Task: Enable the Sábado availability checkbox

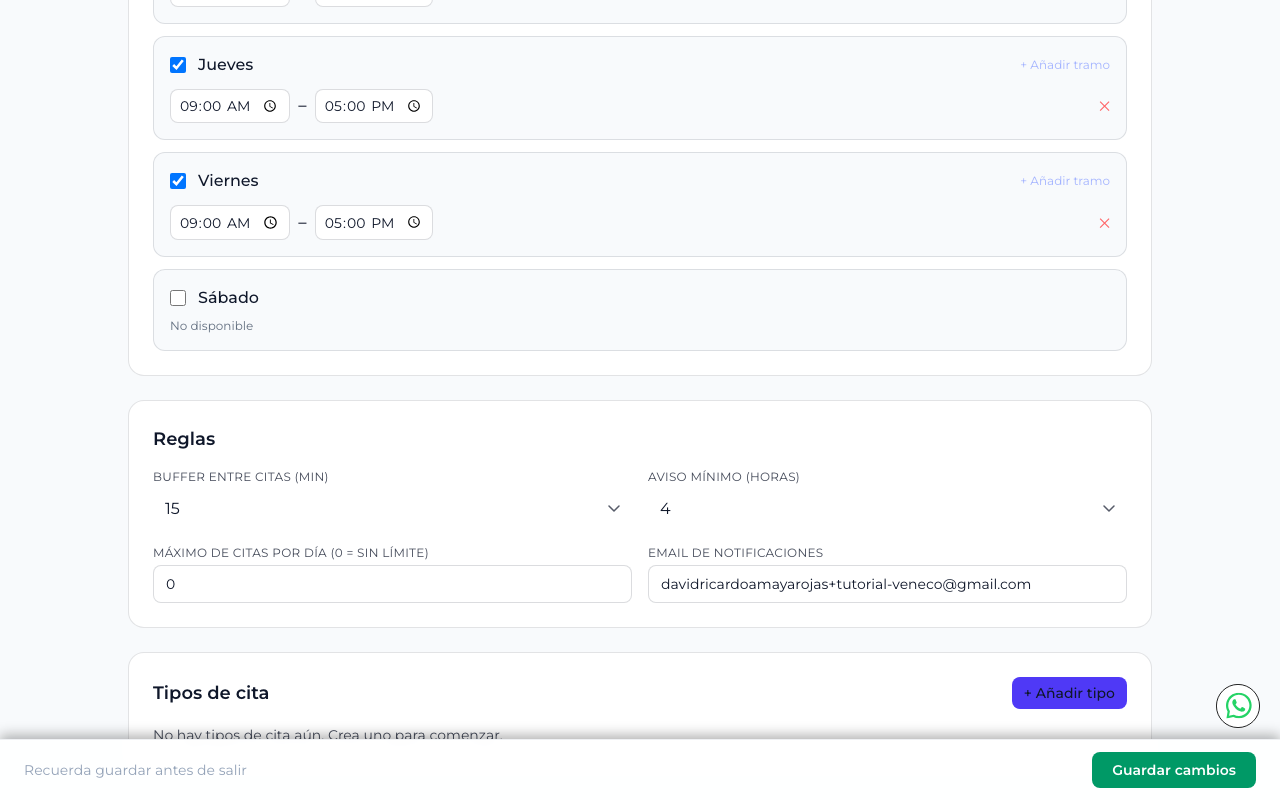Action: tap(178, 298)
